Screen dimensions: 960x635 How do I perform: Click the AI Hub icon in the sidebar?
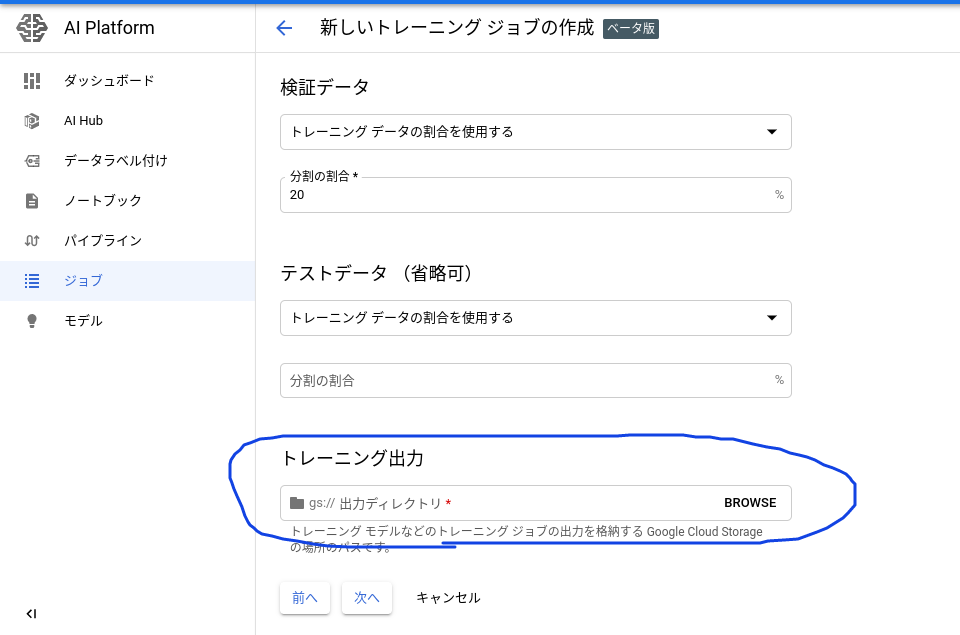coord(32,121)
